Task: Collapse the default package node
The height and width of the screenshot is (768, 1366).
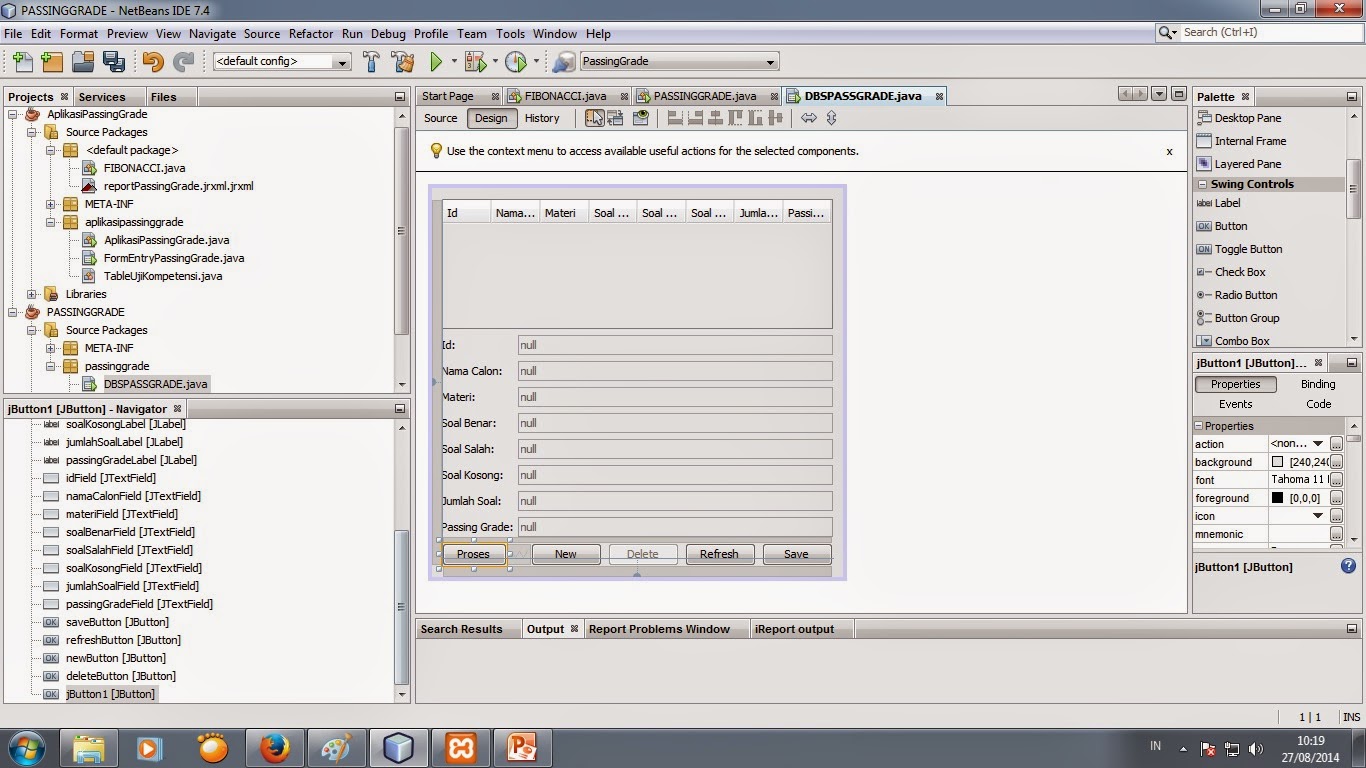Action: click(51, 150)
